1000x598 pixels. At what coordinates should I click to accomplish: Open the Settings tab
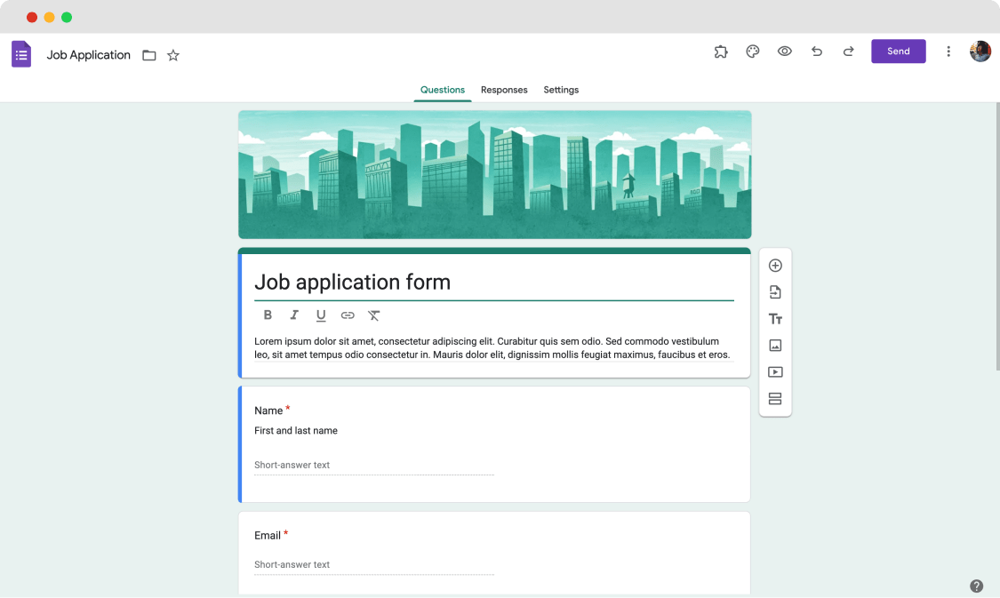561,90
